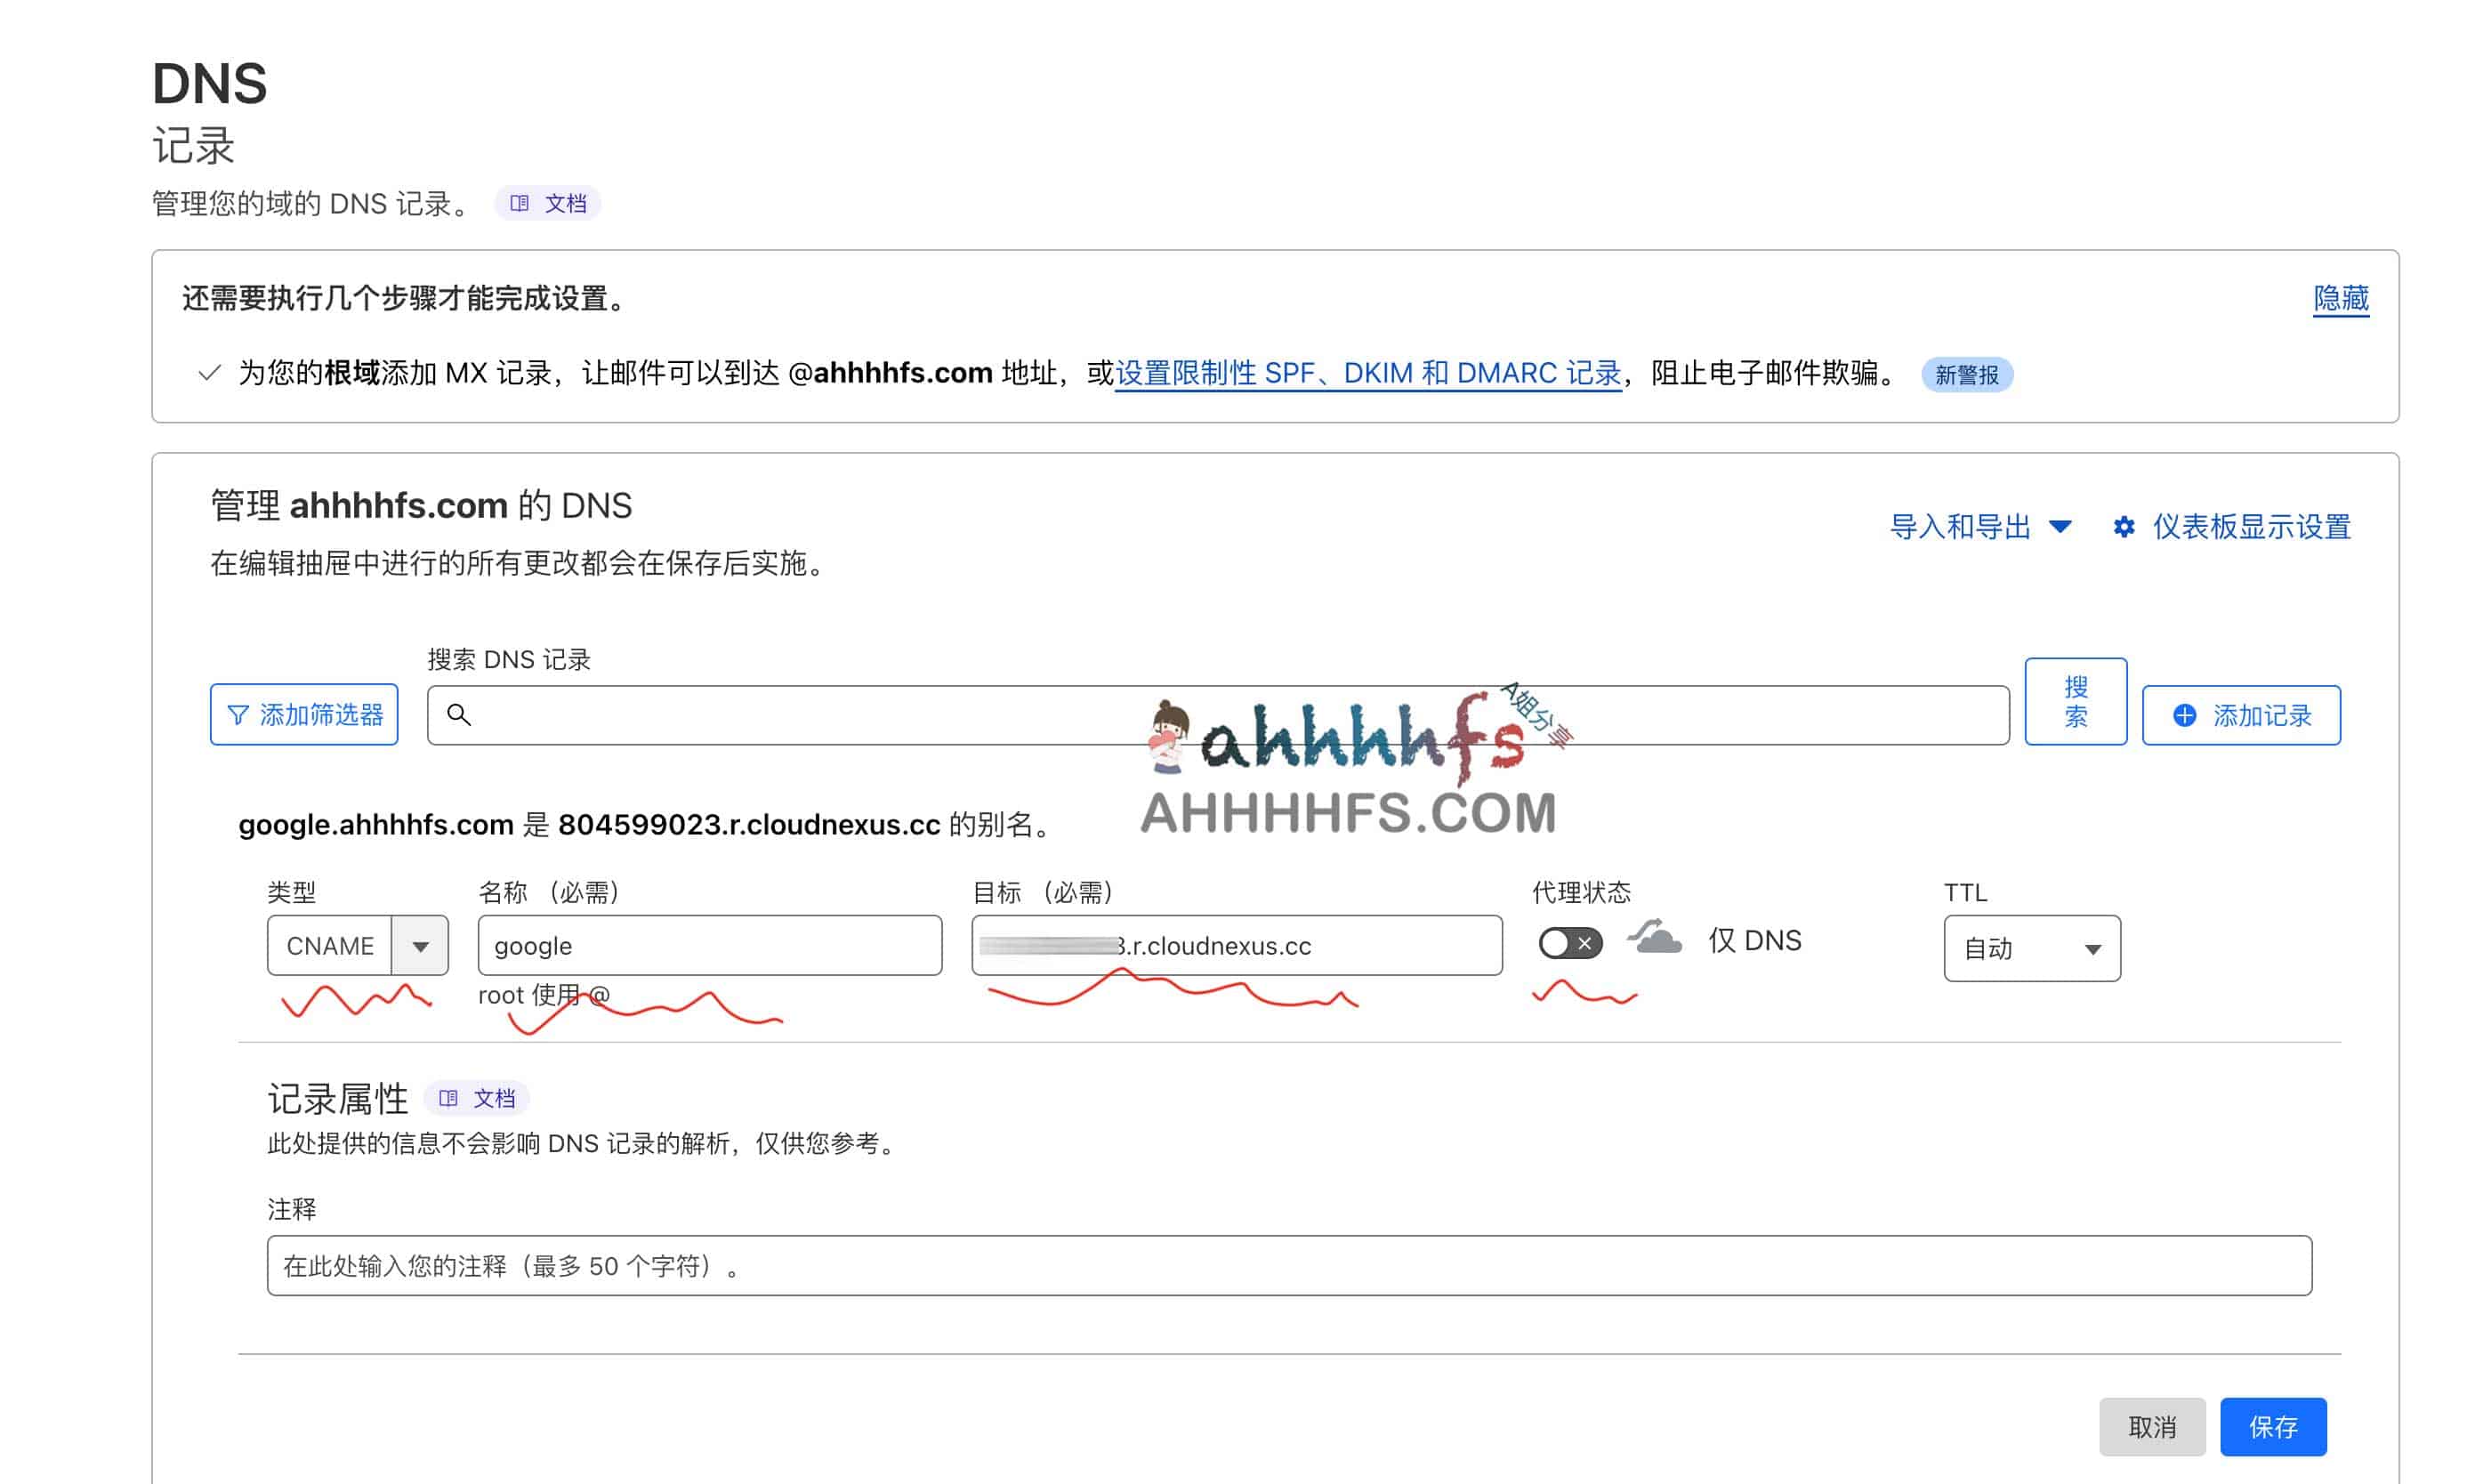Open the TTL 自动 dropdown
Viewport: 2475px width, 1484px height.
point(2094,948)
